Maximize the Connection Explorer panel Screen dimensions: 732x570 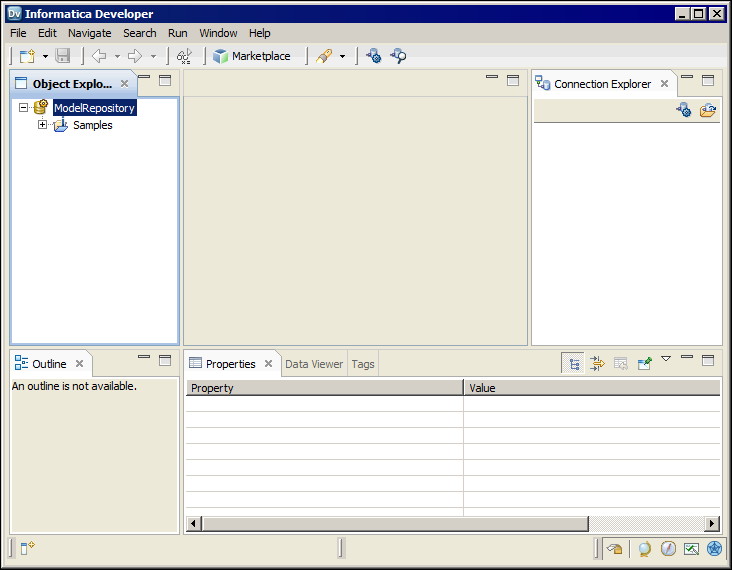point(708,80)
